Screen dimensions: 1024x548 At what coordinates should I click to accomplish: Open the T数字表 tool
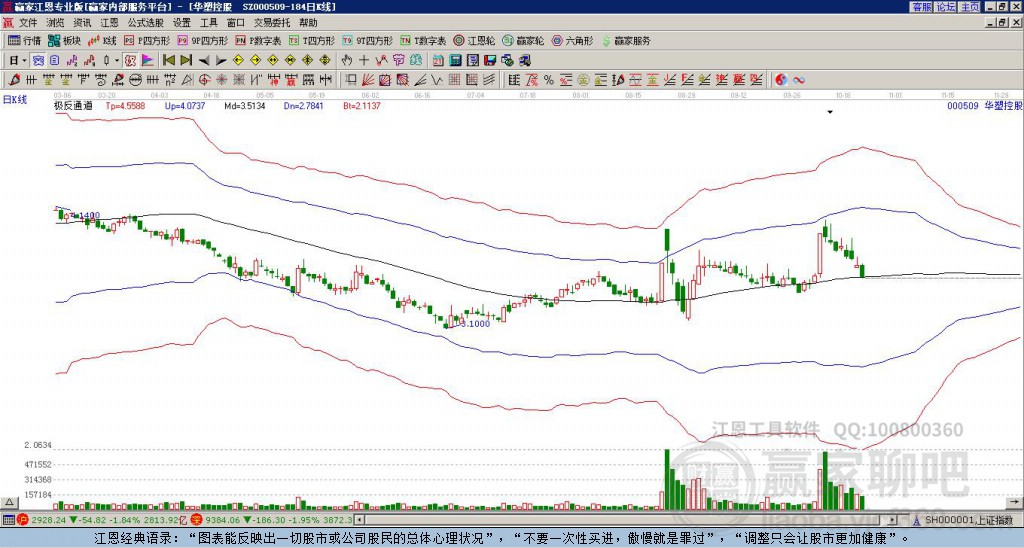click(x=423, y=40)
